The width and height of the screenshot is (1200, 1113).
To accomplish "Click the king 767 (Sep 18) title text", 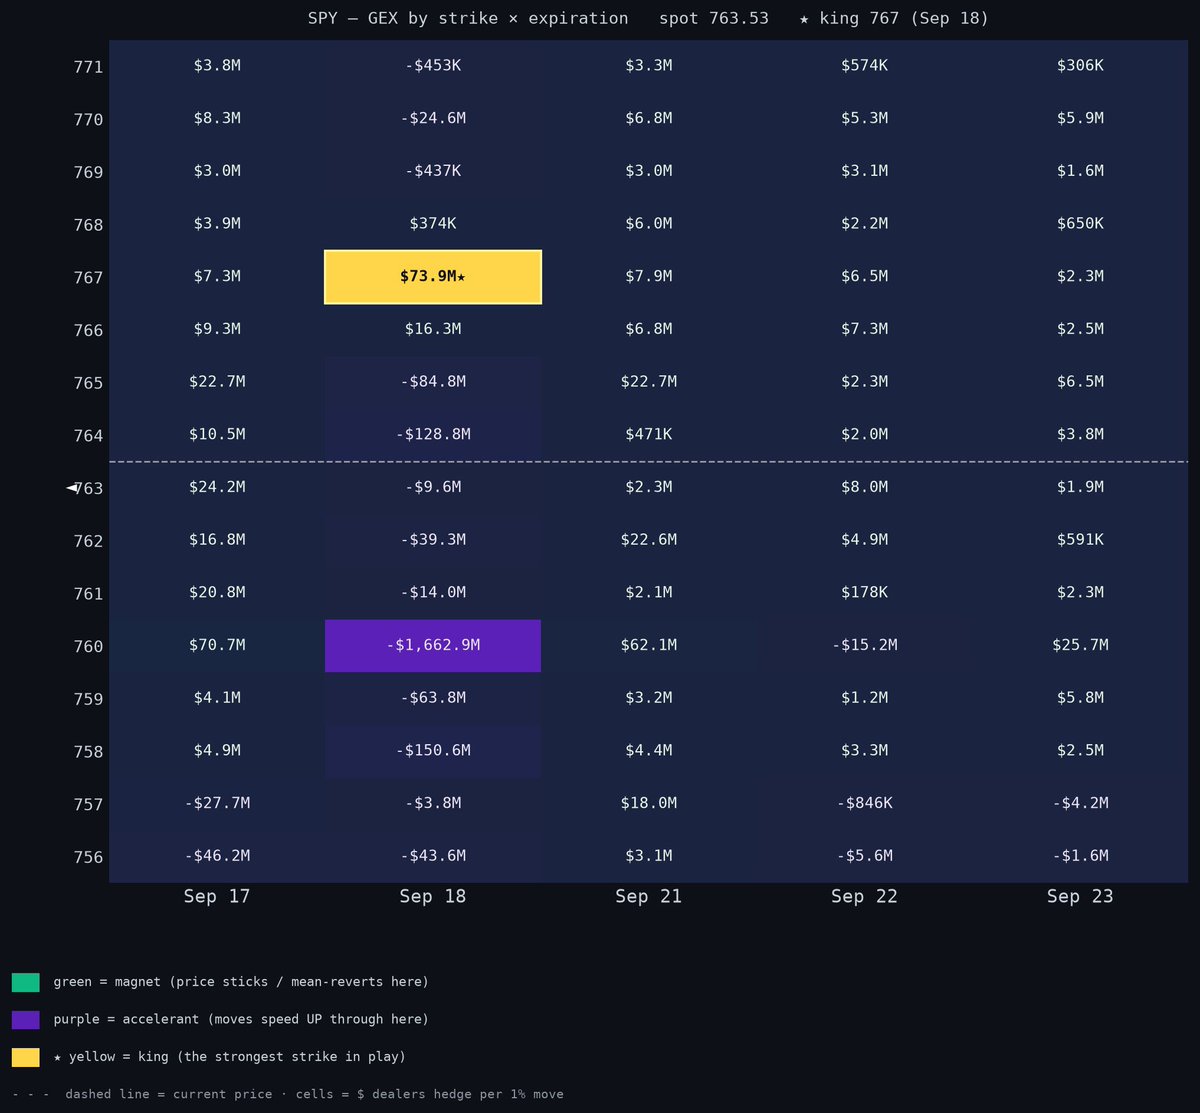I will coord(904,19).
